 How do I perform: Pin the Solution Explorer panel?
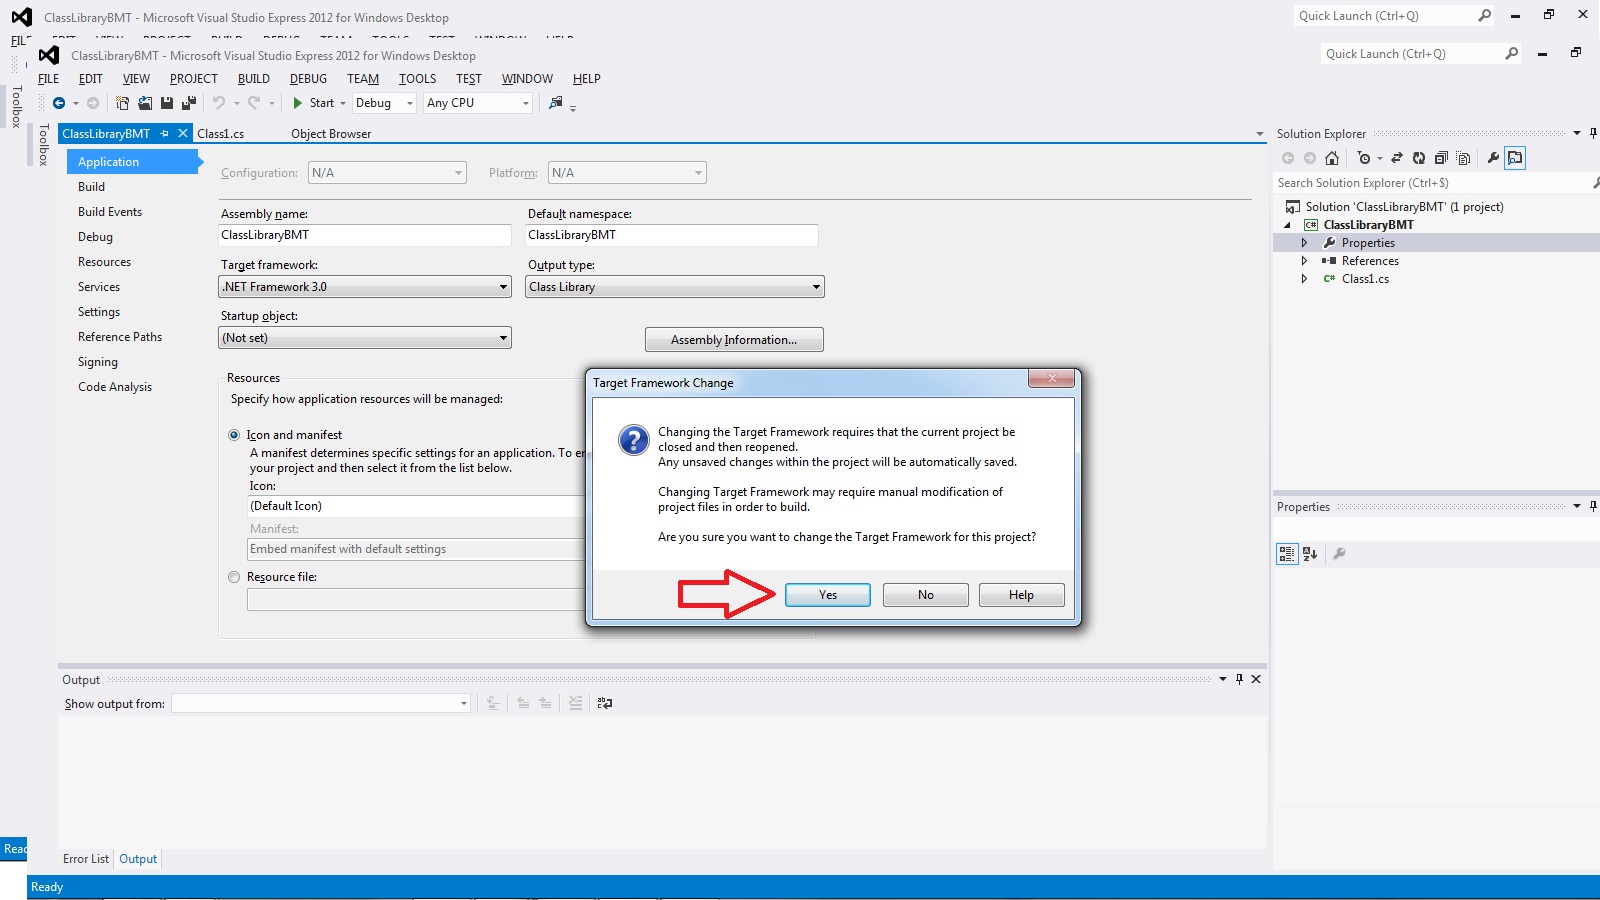[x=1593, y=133]
